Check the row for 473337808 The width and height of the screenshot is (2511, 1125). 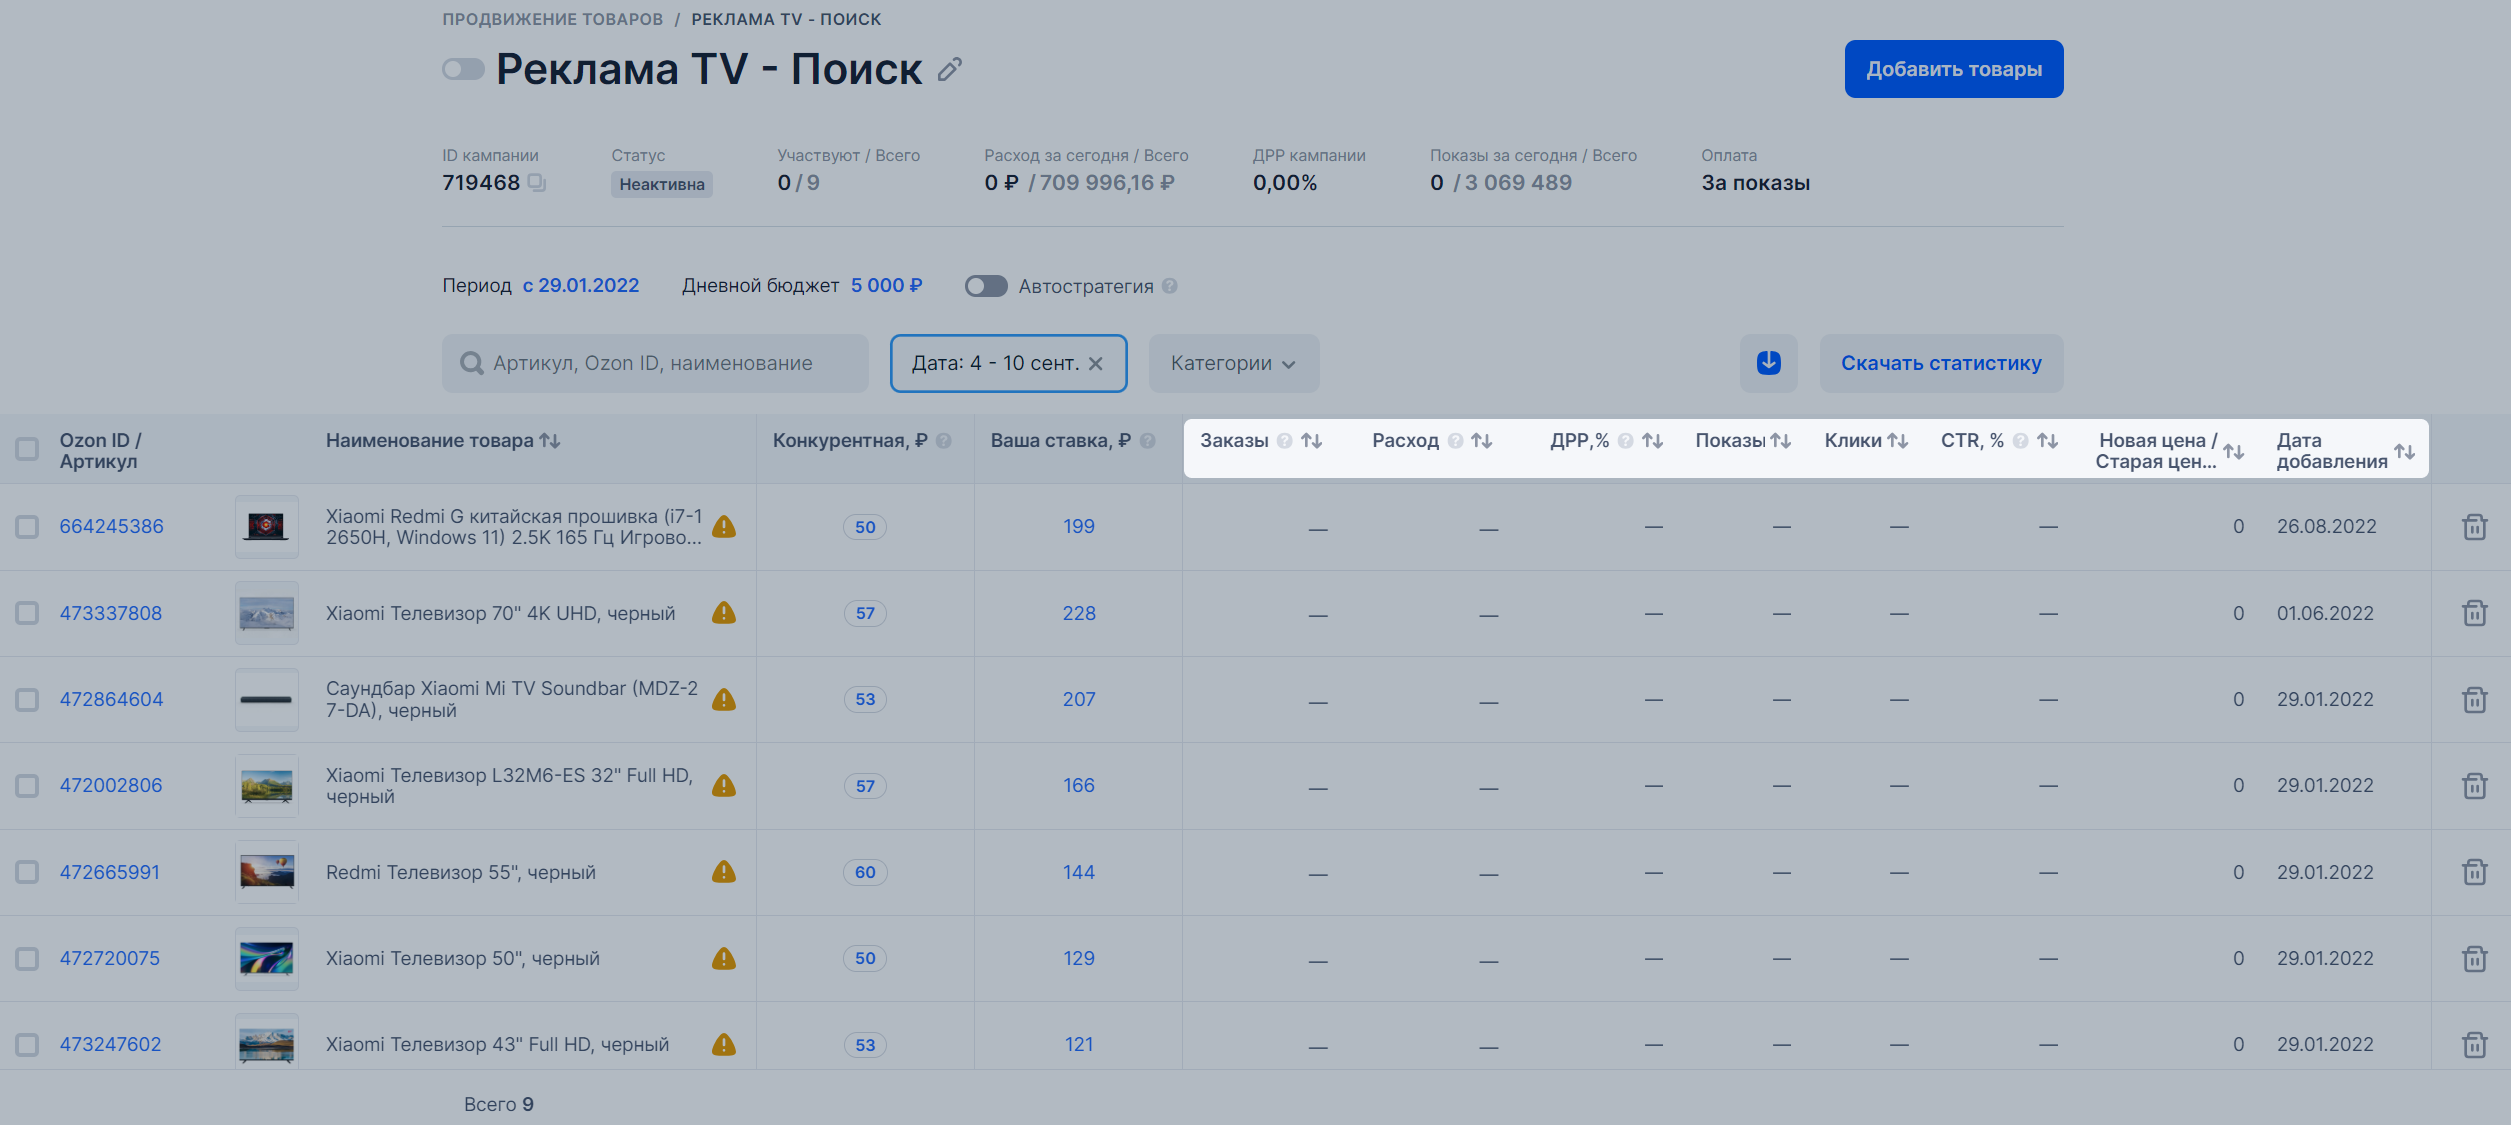27,613
